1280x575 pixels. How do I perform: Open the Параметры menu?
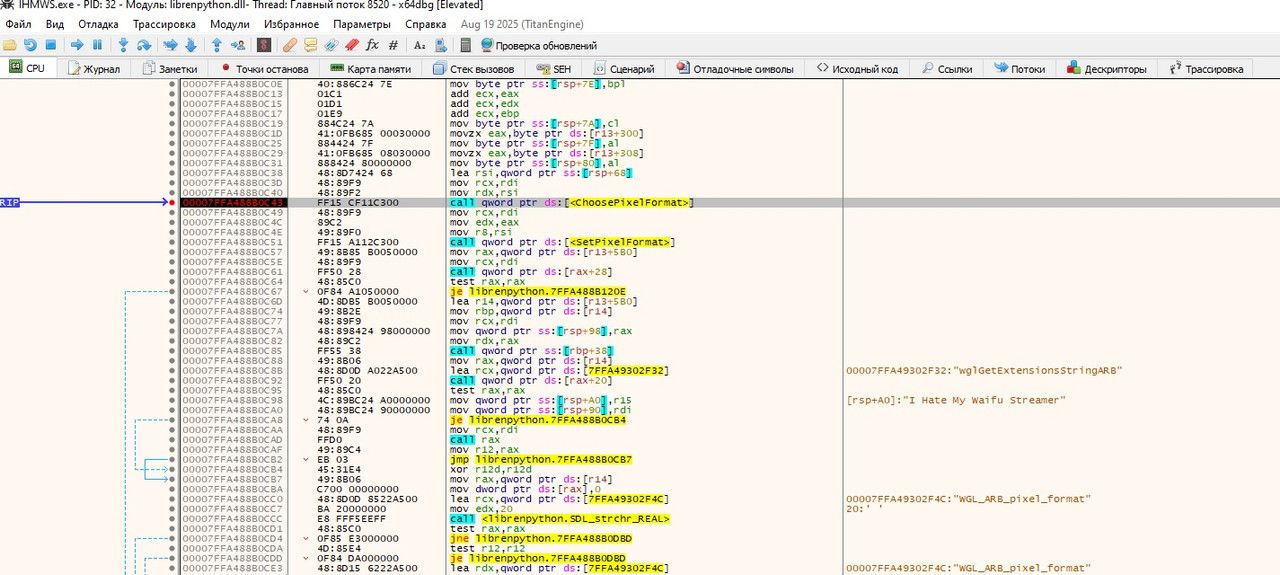point(362,24)
